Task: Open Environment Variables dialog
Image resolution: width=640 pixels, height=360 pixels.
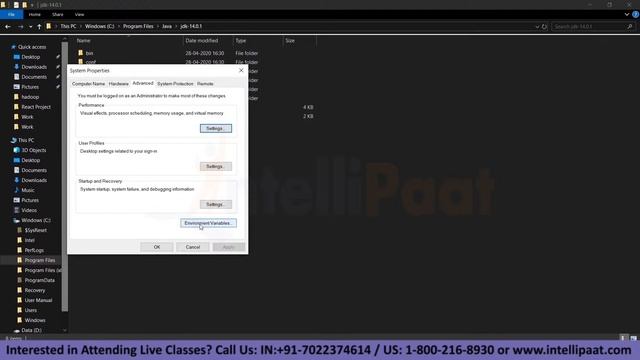Action: (x=208, y=223)
